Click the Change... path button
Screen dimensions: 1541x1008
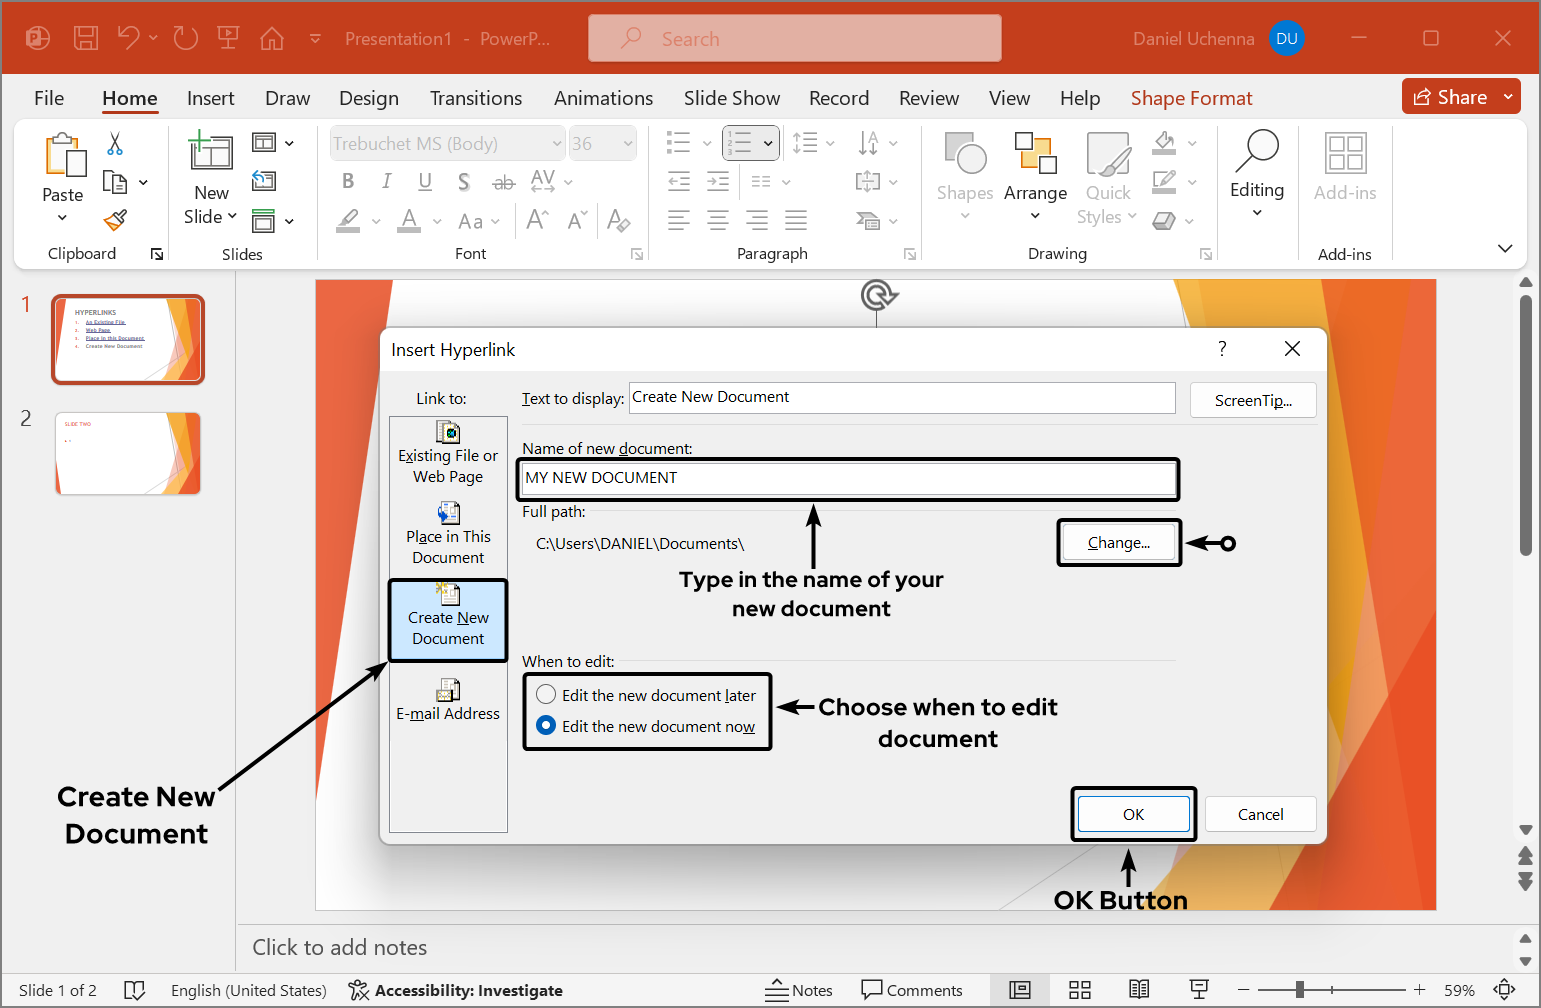pyautogui.click(x=1118, y=543)
